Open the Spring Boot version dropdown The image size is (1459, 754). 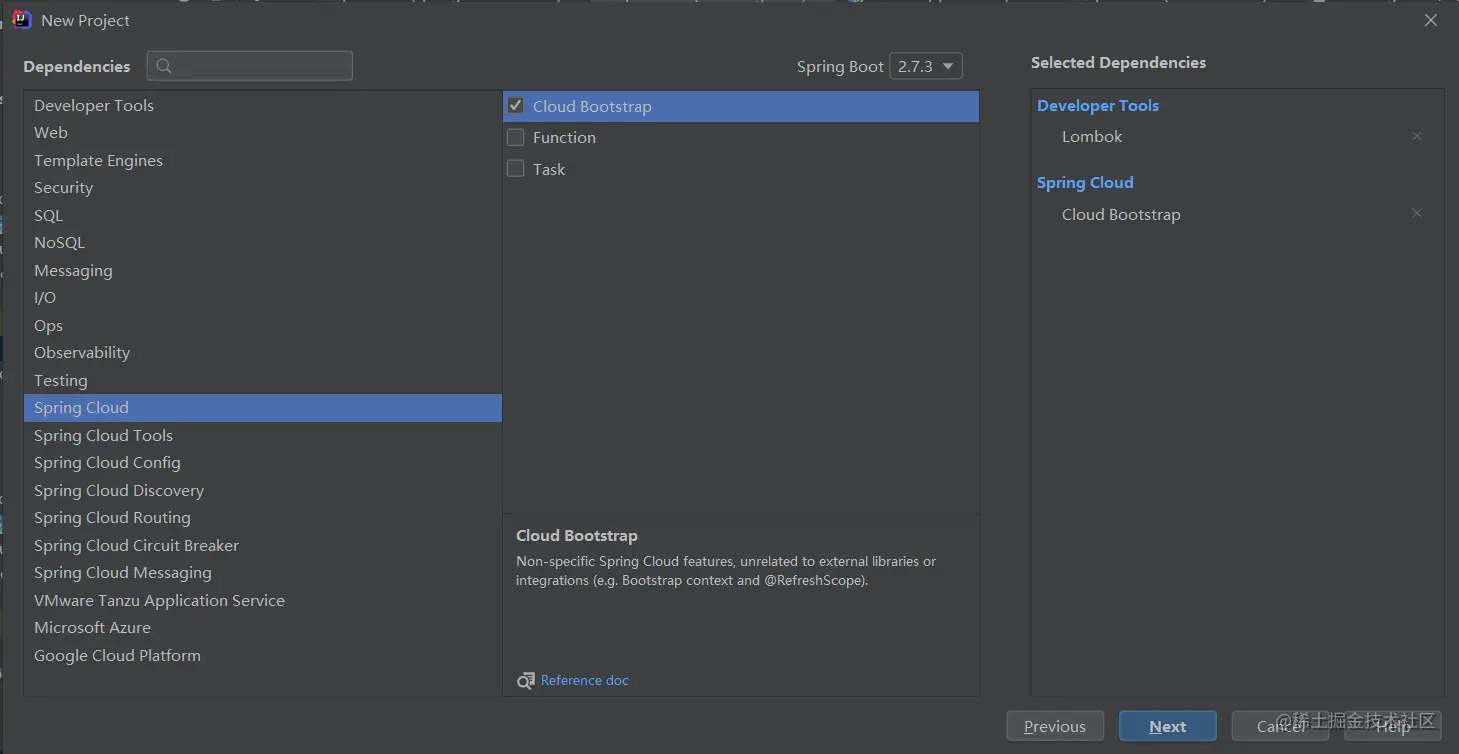click(x=925, y=66)
